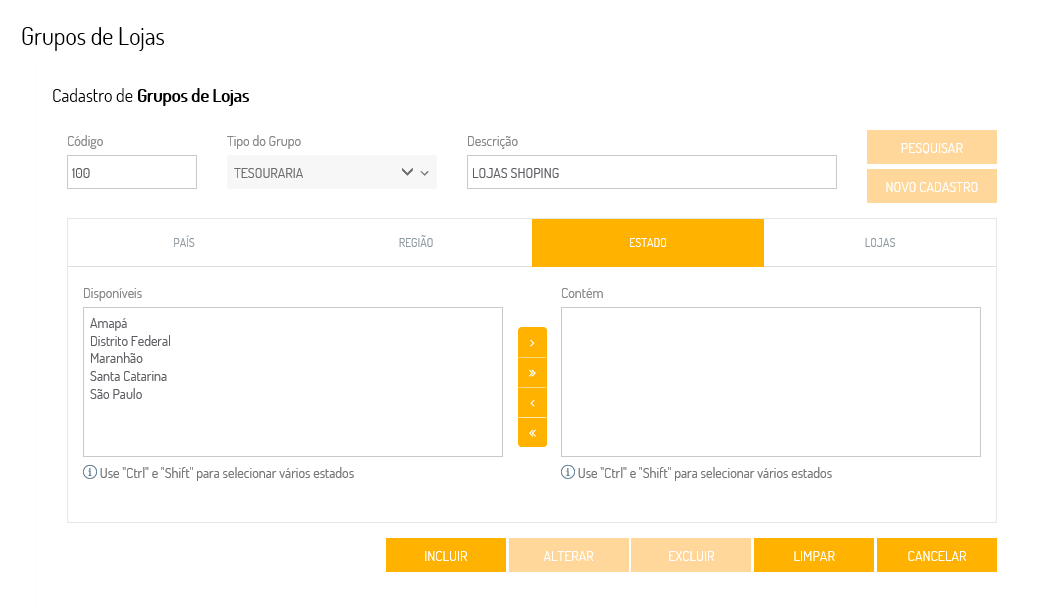Screen dimensions: 1045x610
Task: Click the Descrição text field
Action: click(x=651, y=172)
